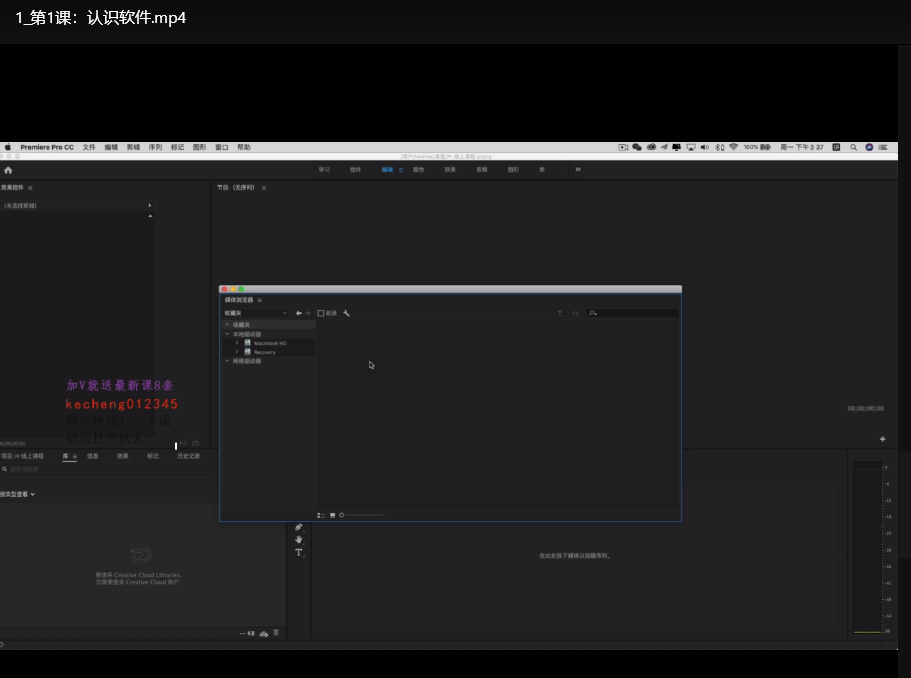Screen dimensions: 911x678
Task: Open the 收藏夹 dropdown in Media Browser
Action: point(256,313)
